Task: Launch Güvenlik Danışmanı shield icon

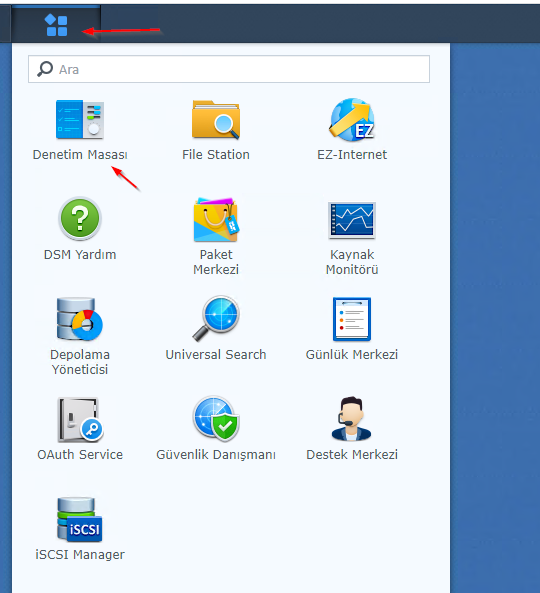Action: [x=216, y=419]
